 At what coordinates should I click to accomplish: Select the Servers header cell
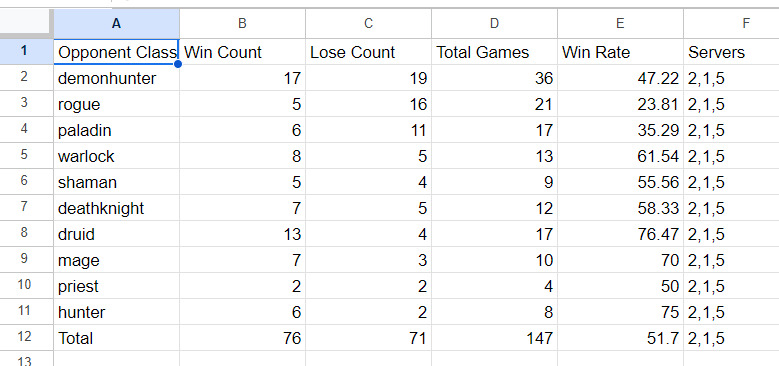tap(731, 52)
